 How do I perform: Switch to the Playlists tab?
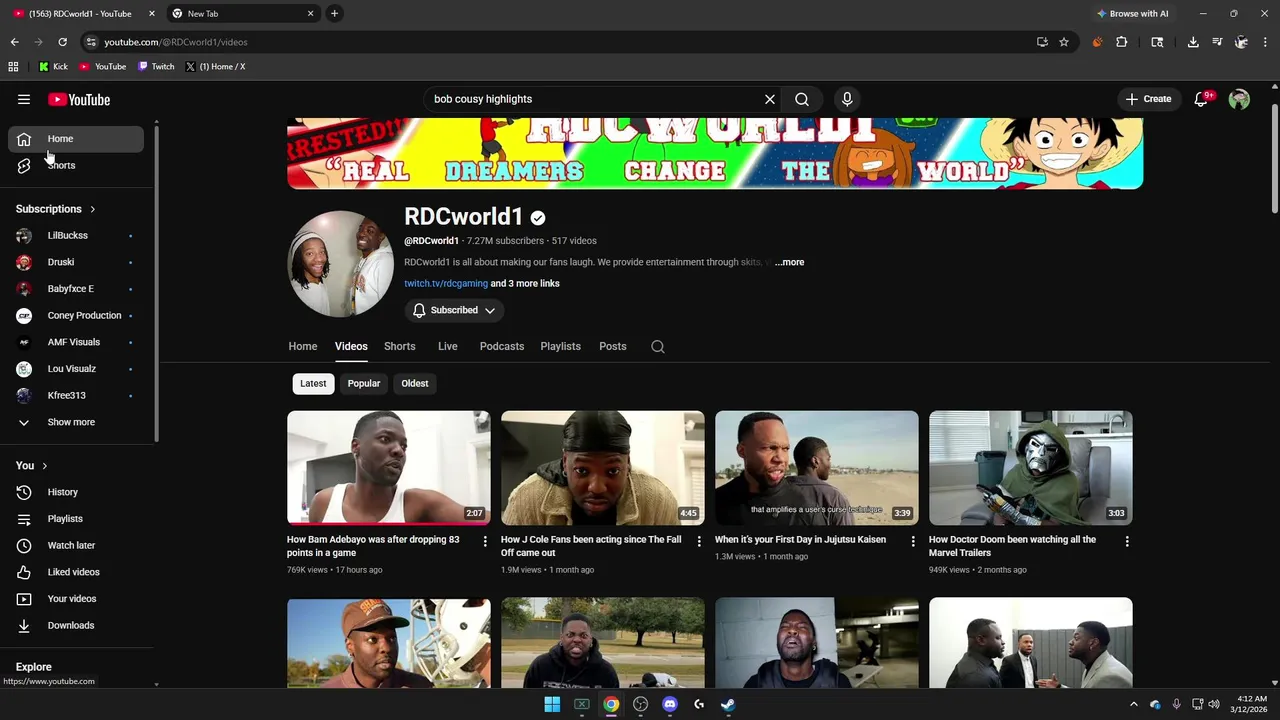[561, 346]
